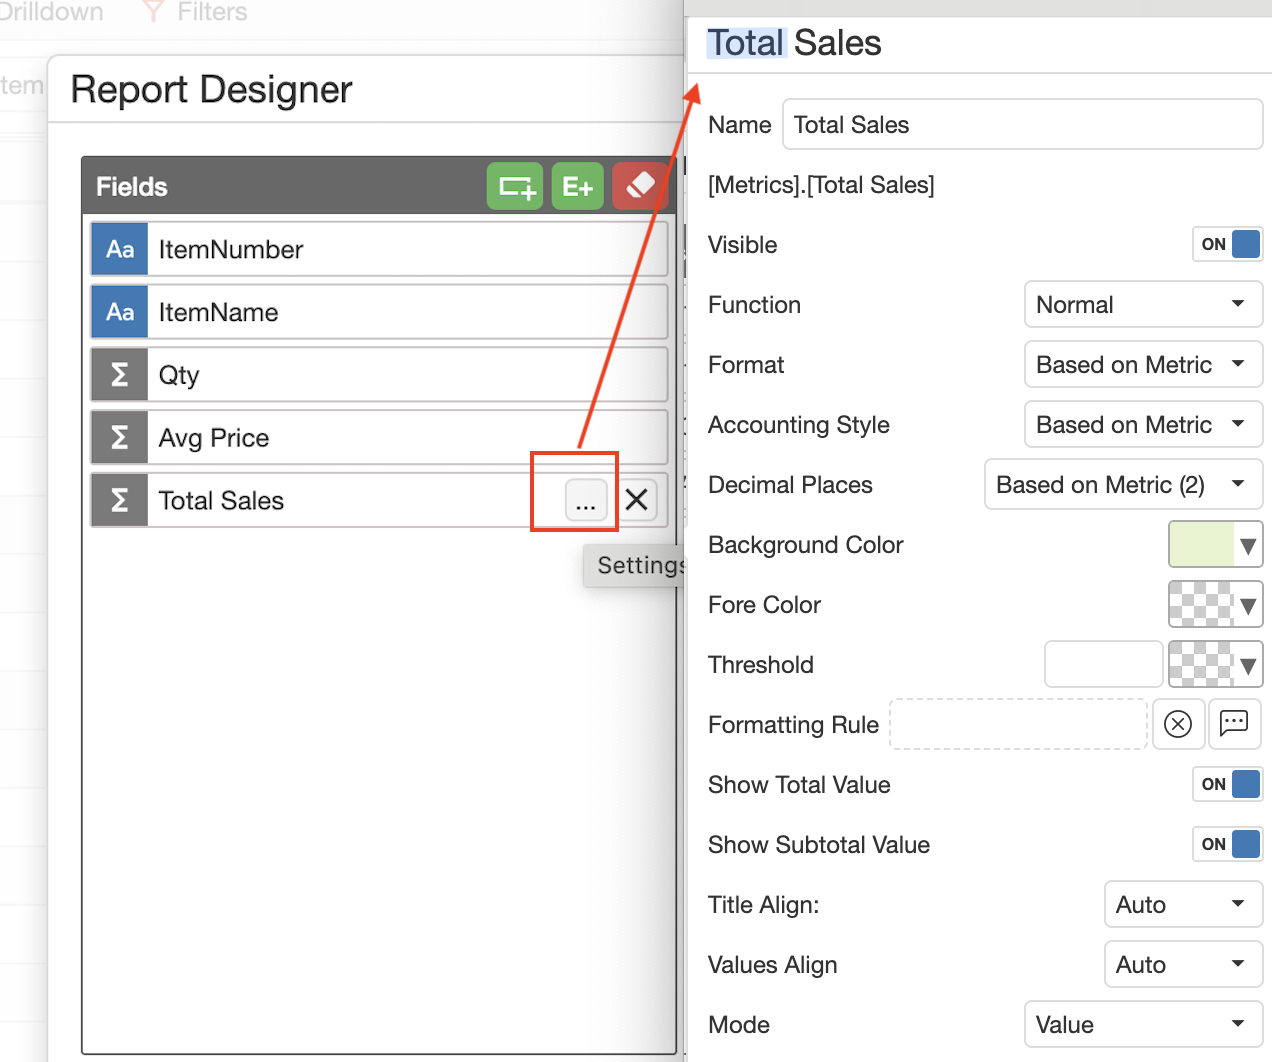Click the sigma icon beside Total Sales
The image size is (1272, 1062).
click(120, 500)
